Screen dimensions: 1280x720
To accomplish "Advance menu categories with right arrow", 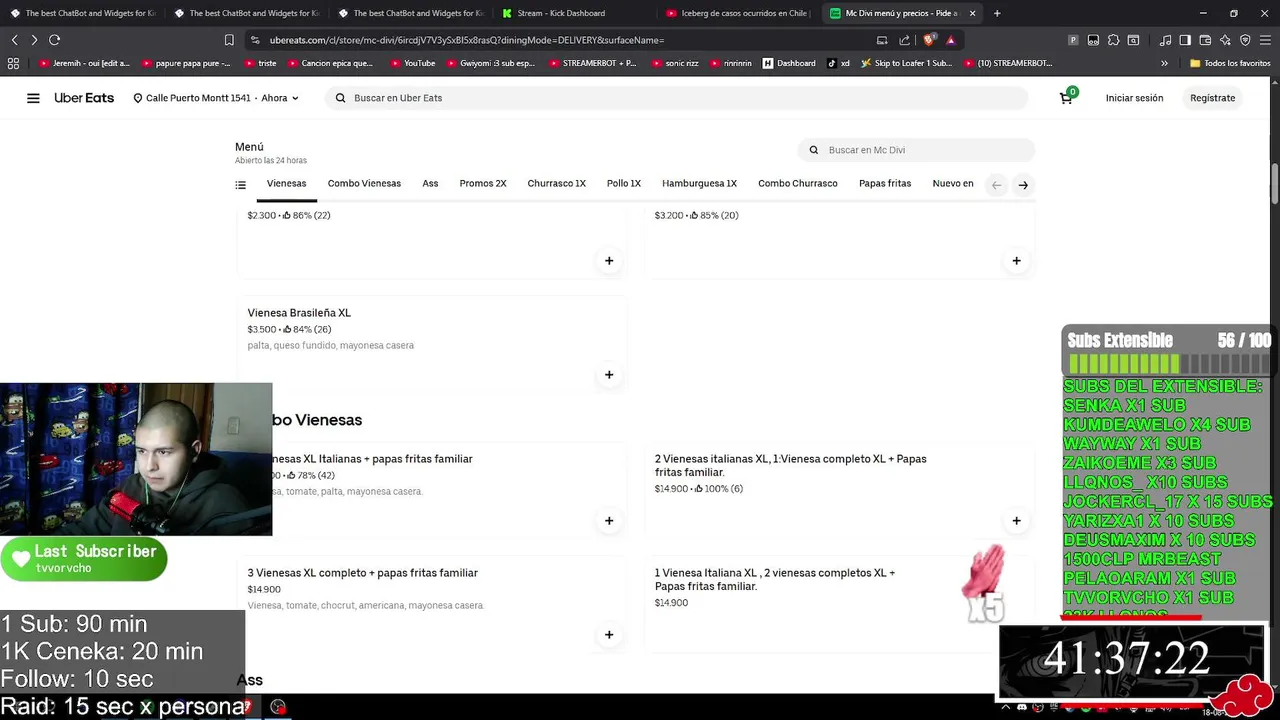I will [1023, 185].
